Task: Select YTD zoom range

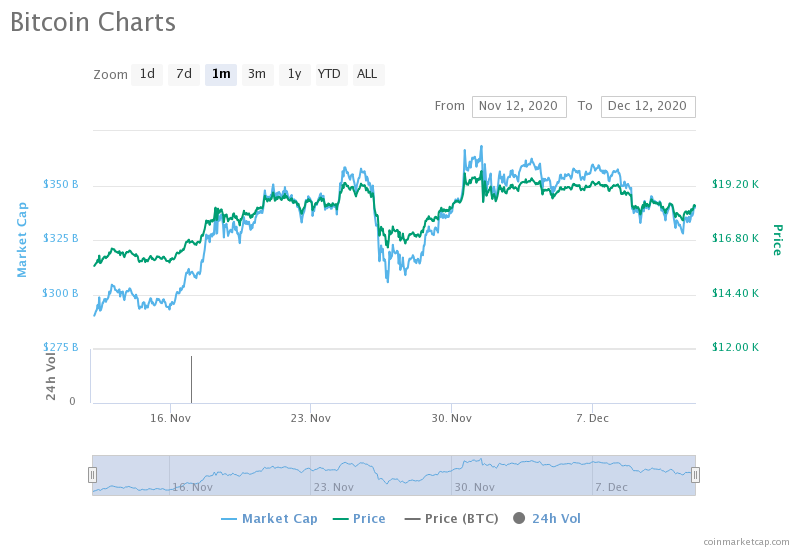Action: point(331,74)
